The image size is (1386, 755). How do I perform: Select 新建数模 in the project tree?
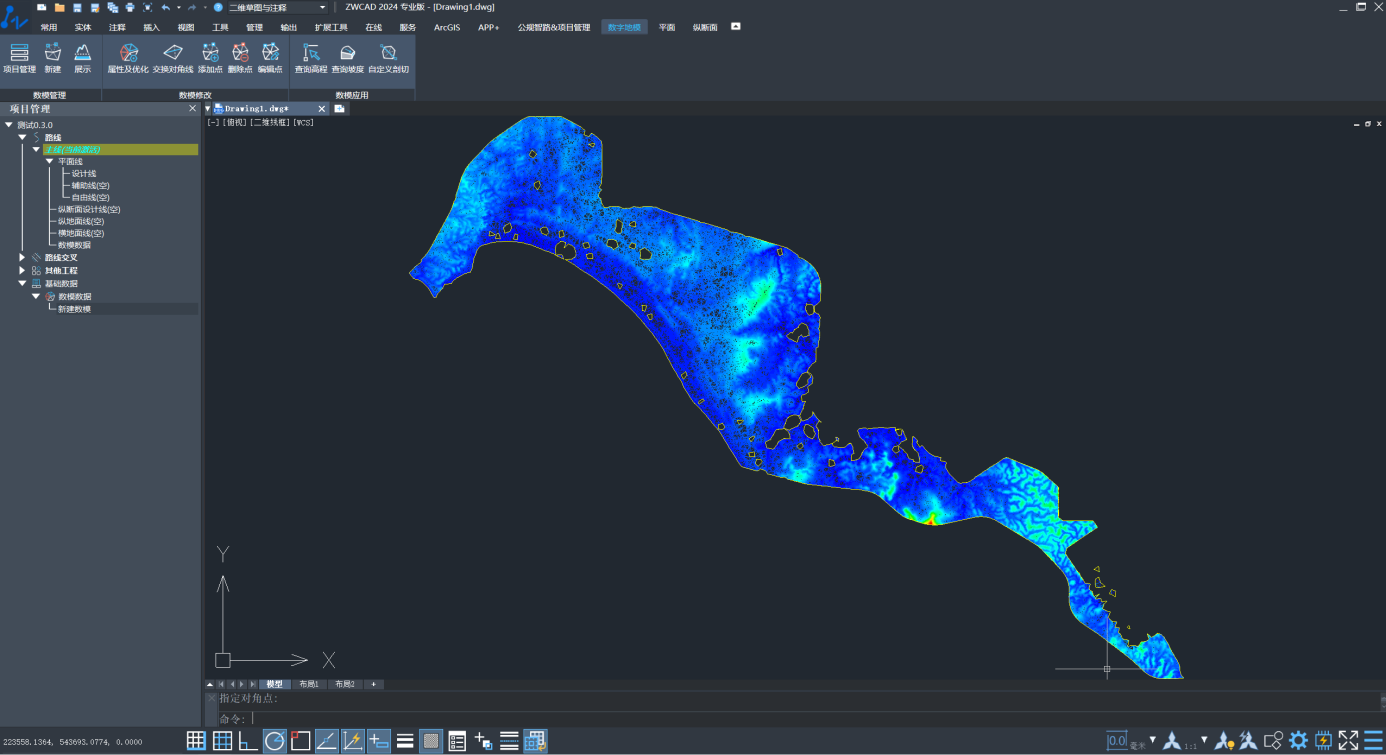[74, 309]
